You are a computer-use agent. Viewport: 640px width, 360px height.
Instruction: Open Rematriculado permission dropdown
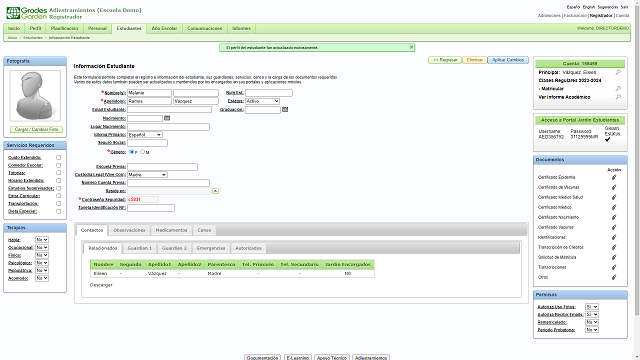[592, 322]
